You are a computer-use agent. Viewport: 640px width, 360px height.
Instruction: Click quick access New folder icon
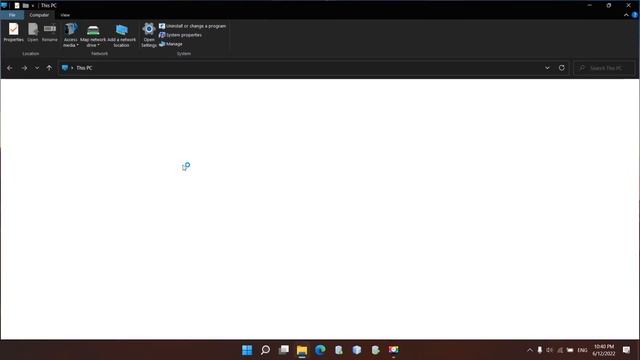(x=25, y=6)
